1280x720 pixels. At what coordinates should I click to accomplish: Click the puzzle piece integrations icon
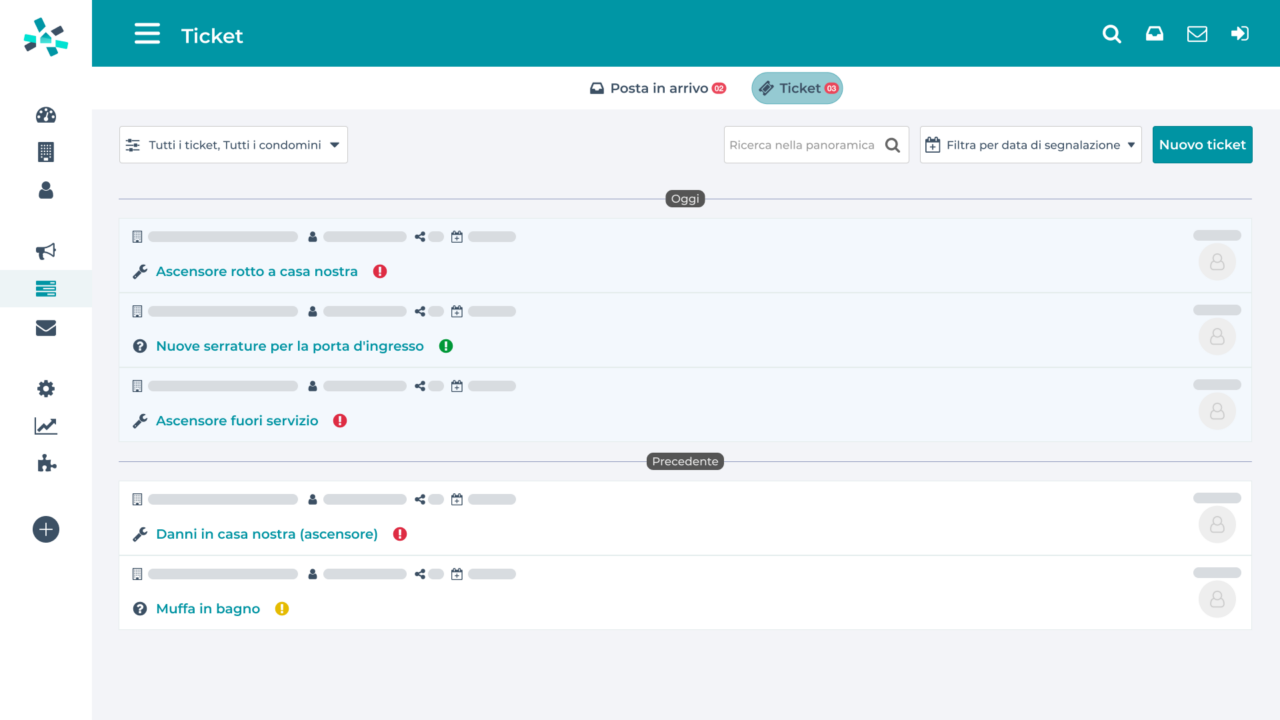46,463
